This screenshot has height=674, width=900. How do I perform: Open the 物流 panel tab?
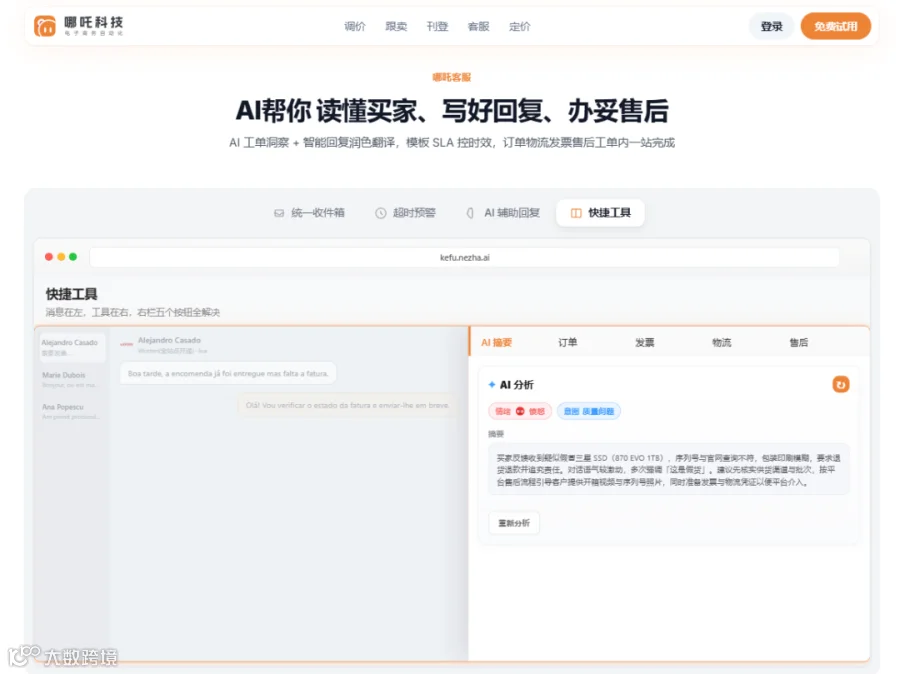(721, 342)
